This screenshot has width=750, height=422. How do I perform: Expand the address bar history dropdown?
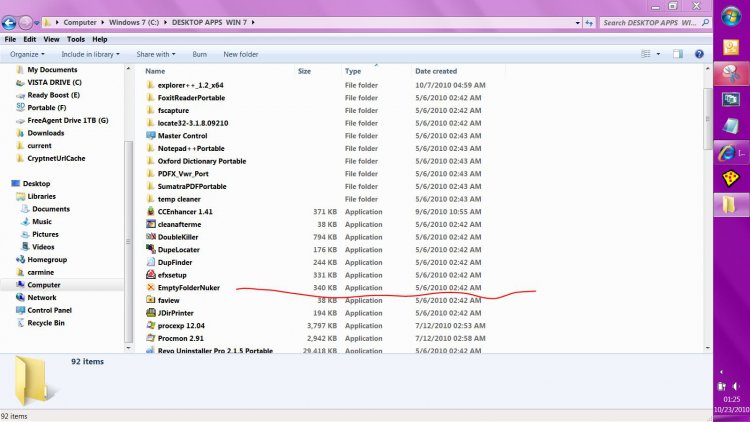pyautogui.click(x=577, y=22)
